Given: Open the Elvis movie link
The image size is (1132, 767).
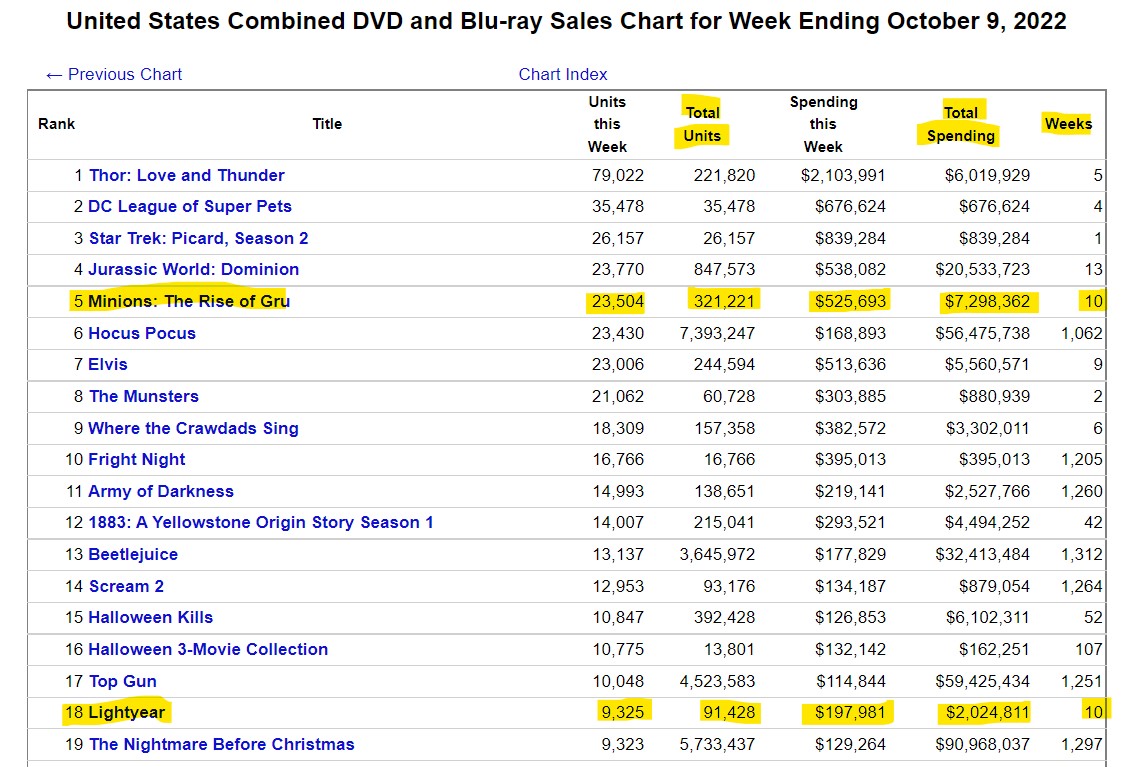Looking at the screenshot, I should pos(108,364).
